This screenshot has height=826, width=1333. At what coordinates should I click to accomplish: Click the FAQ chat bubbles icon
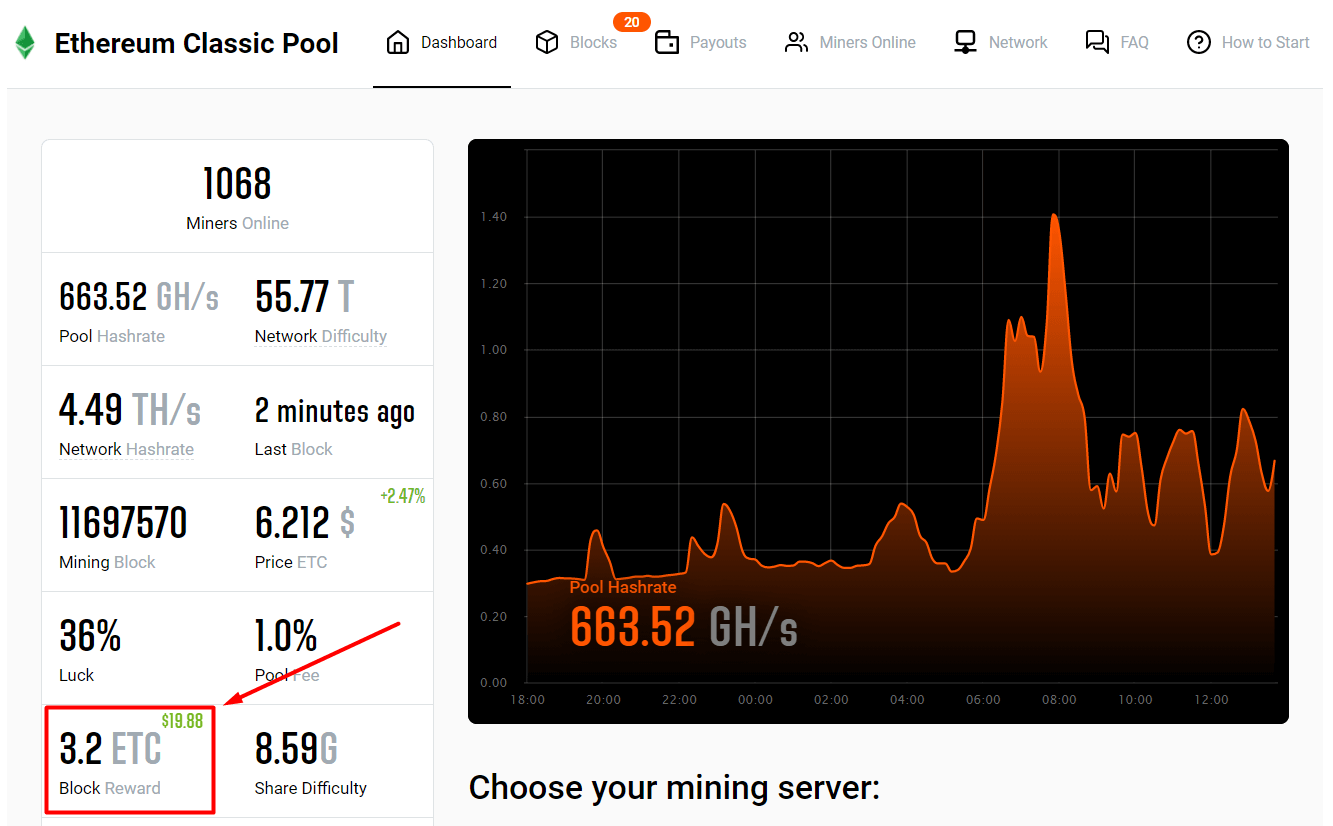[1097, 43]
